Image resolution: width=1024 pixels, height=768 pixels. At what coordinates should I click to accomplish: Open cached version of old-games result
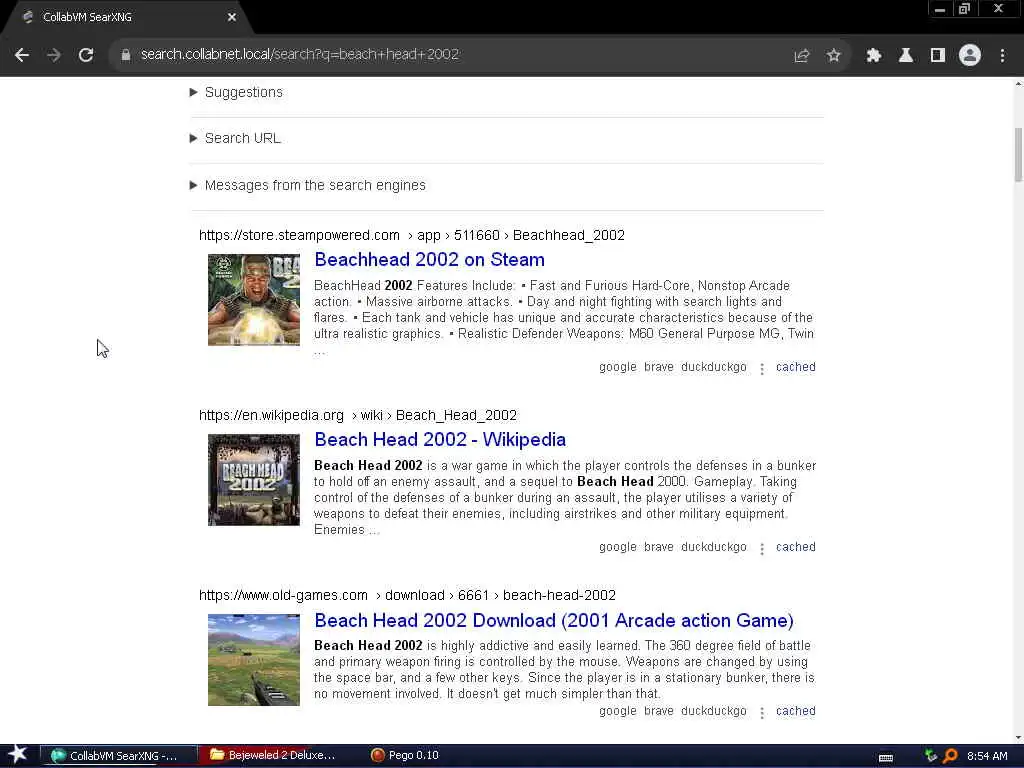(795, 711)
